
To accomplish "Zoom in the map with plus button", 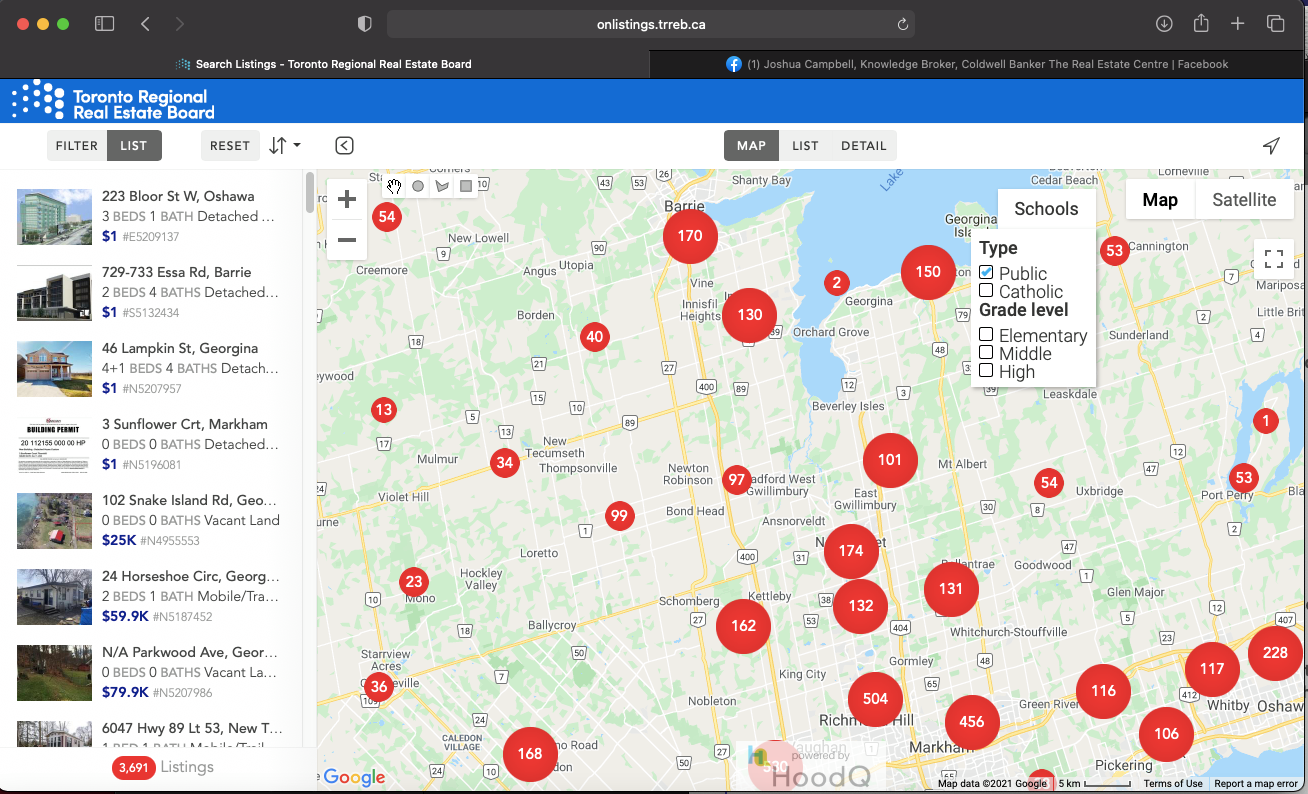I will [347, 200].
